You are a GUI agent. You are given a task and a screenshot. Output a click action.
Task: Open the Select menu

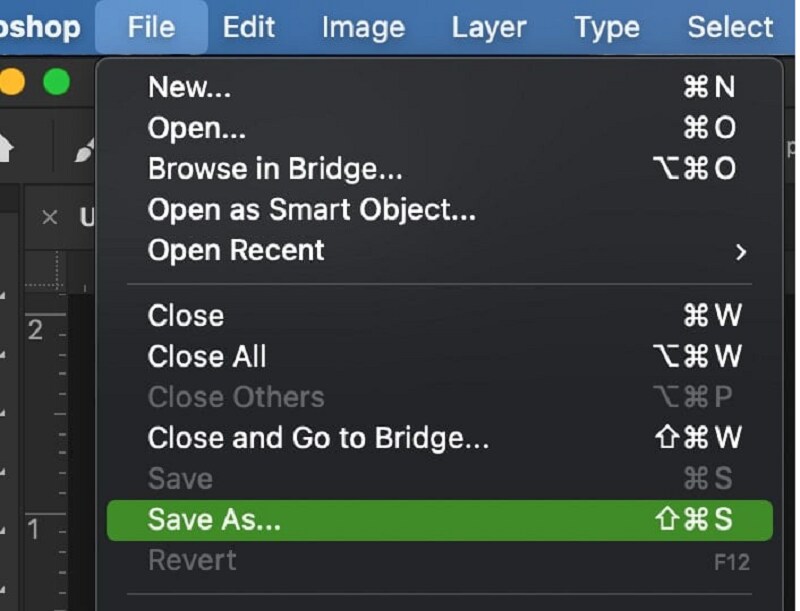730,27
